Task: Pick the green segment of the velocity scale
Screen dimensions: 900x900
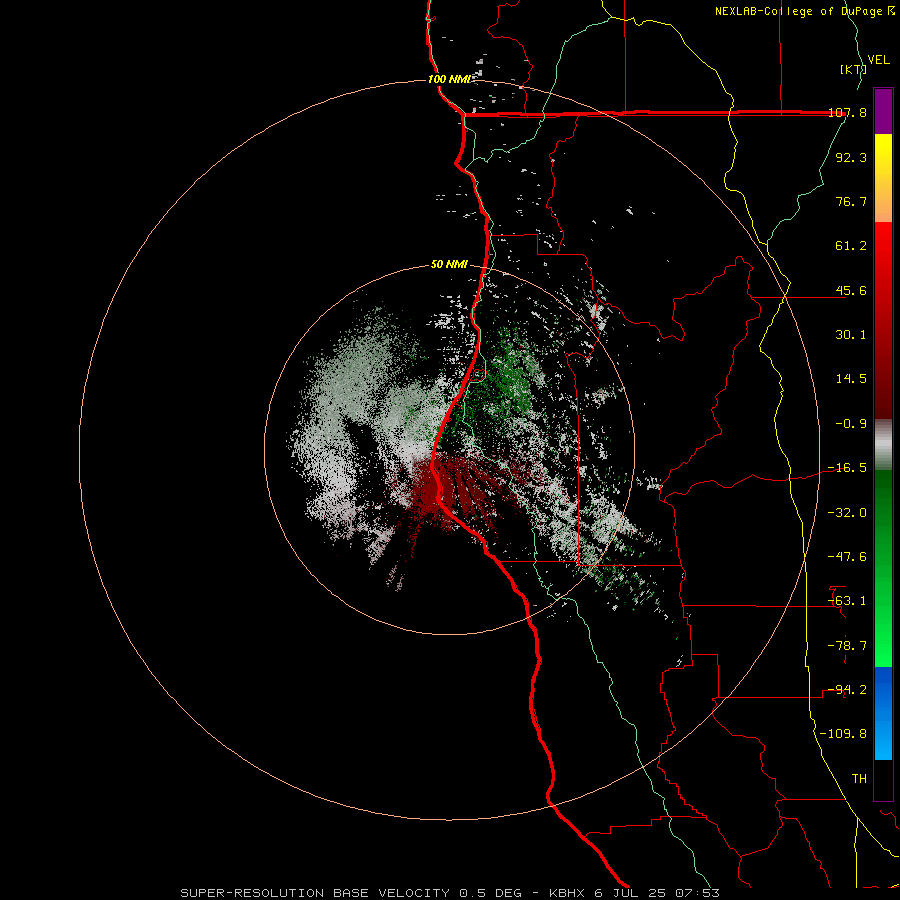Action: 883,568
